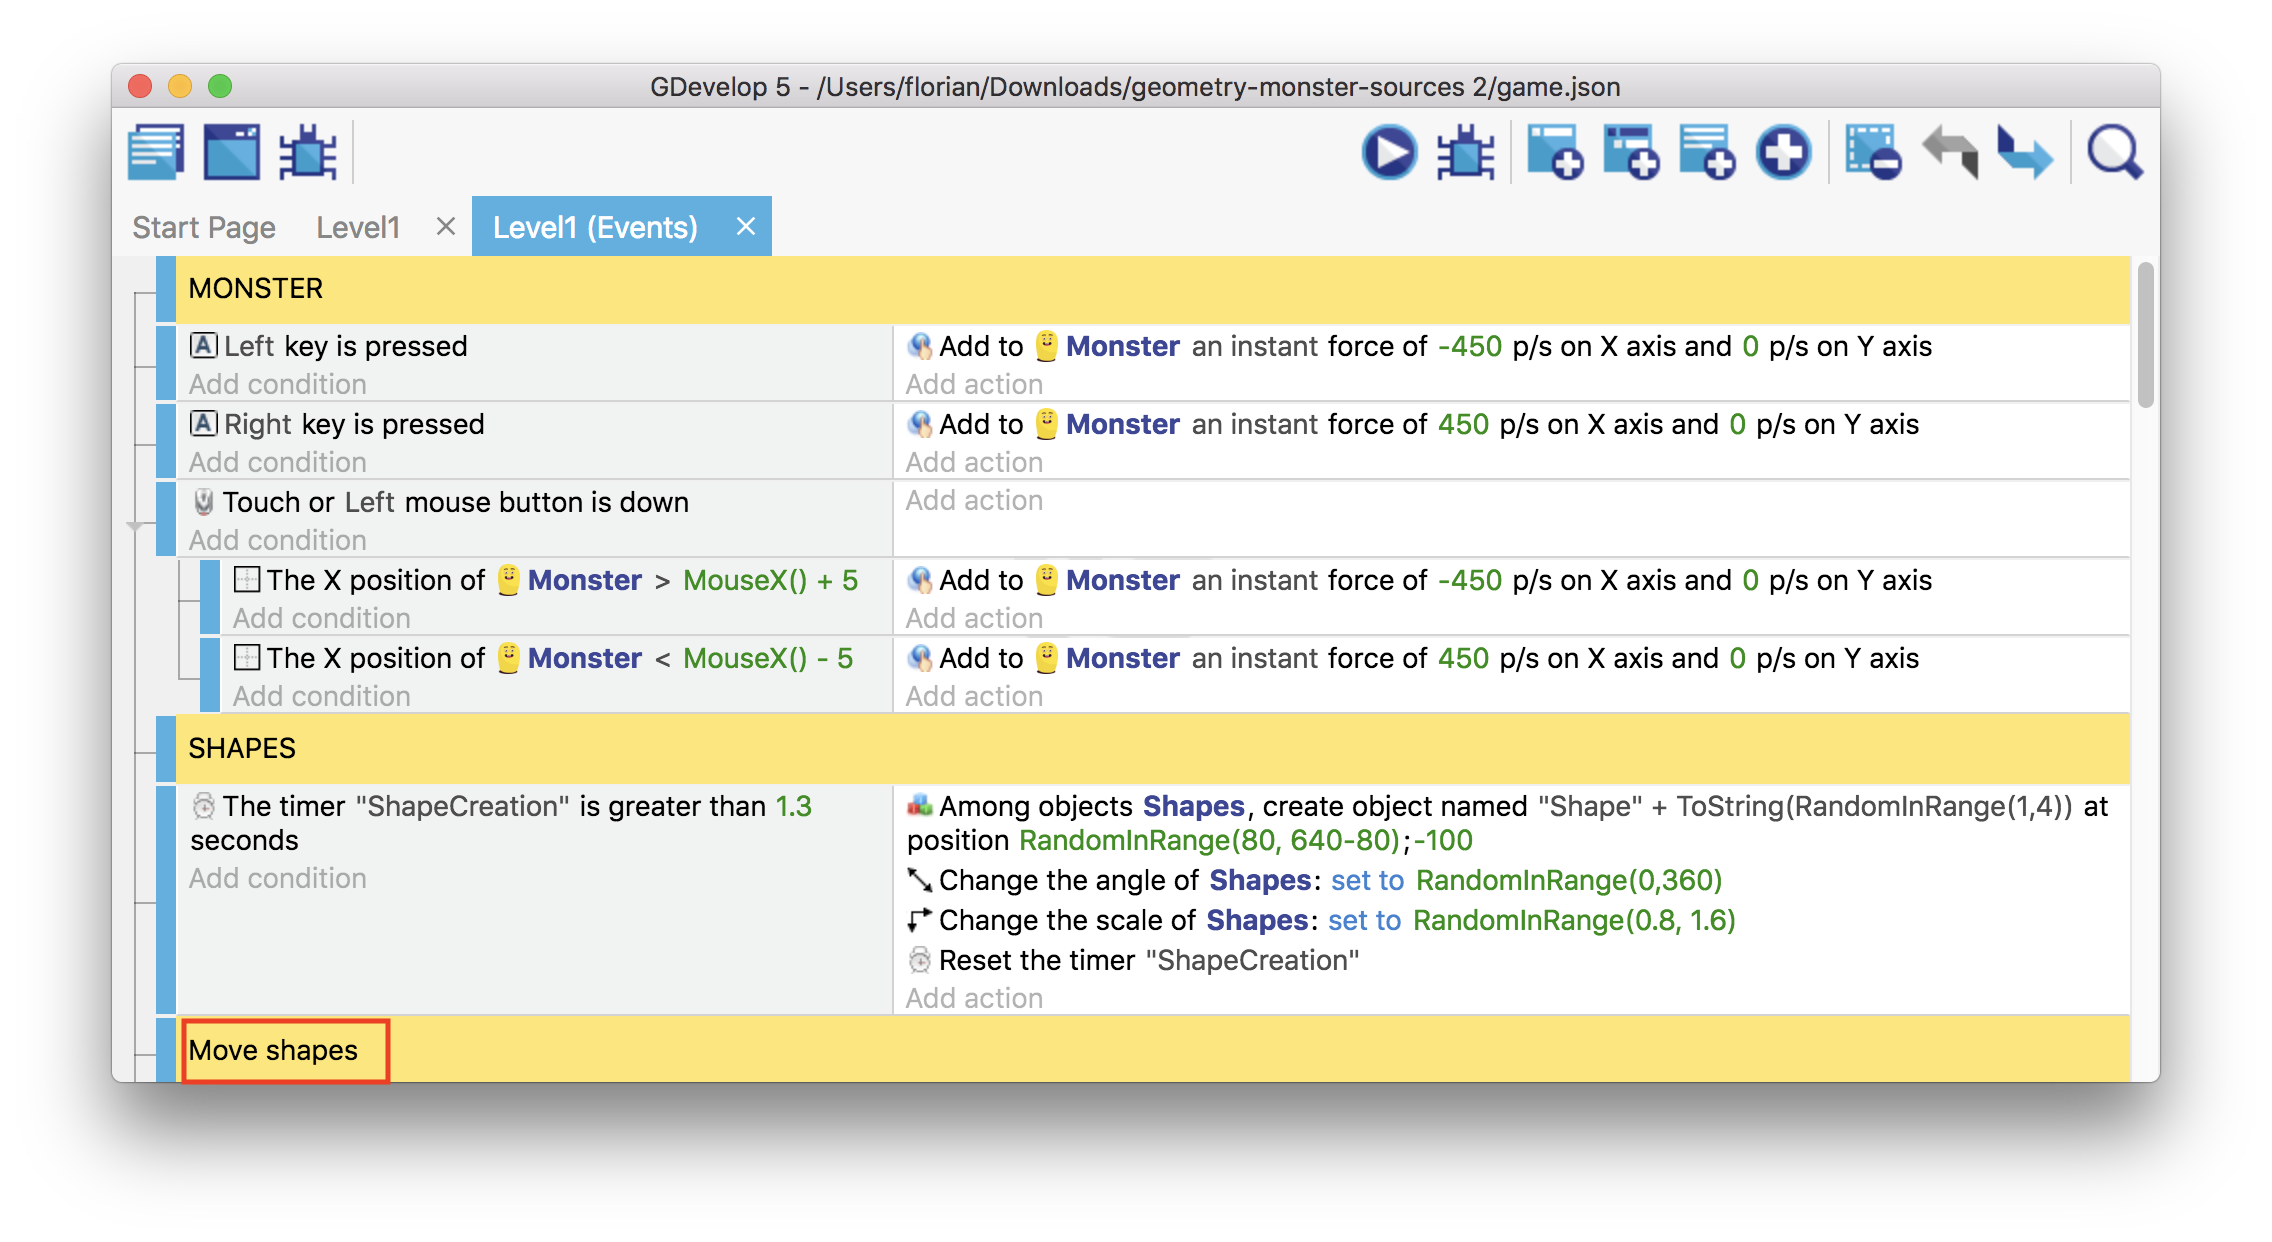
Task: Click Add action under Reset the timer
Action: pyautogui.click(x=974, y=998)
